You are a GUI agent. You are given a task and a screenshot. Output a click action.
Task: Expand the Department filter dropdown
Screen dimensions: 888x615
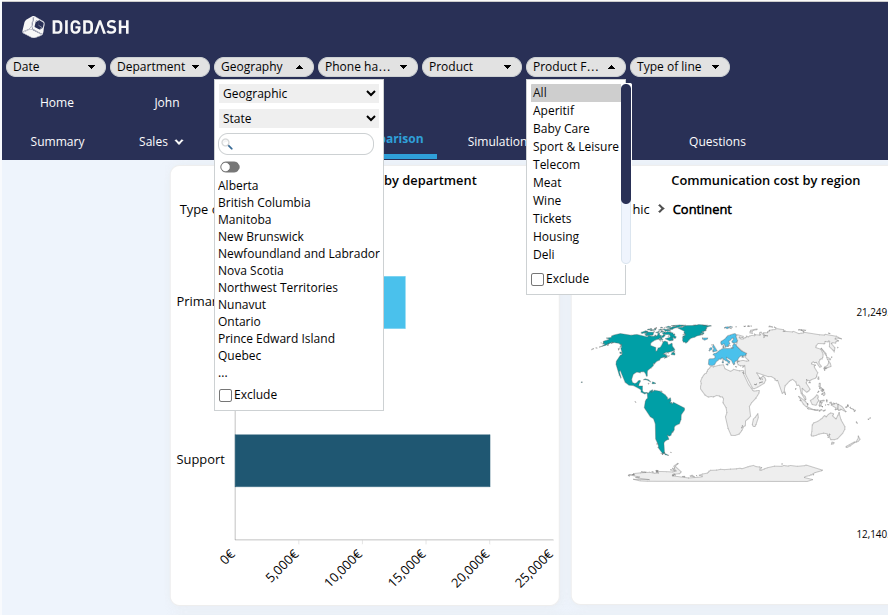tap(160, 67)
